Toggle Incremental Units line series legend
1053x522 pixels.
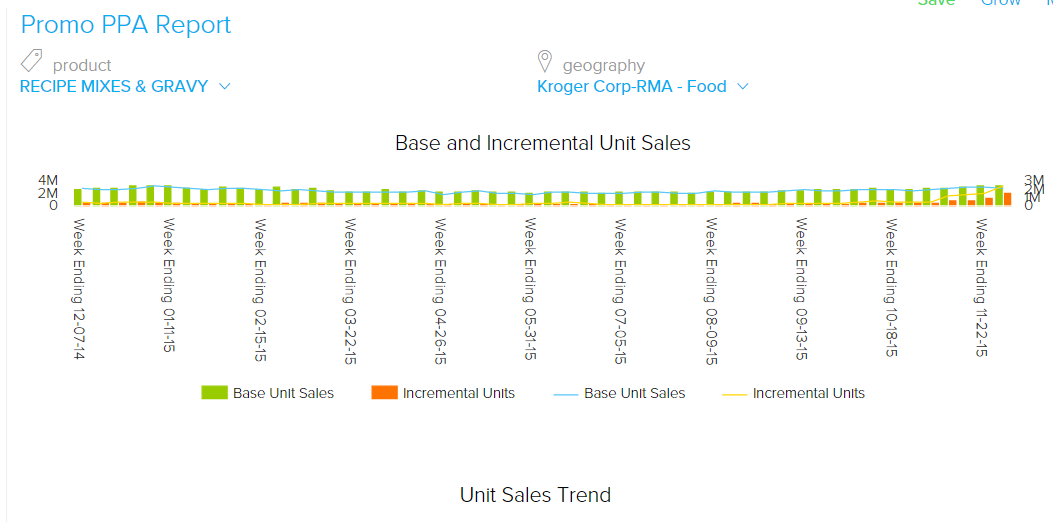pyautogui.click(x=808, y=393)
